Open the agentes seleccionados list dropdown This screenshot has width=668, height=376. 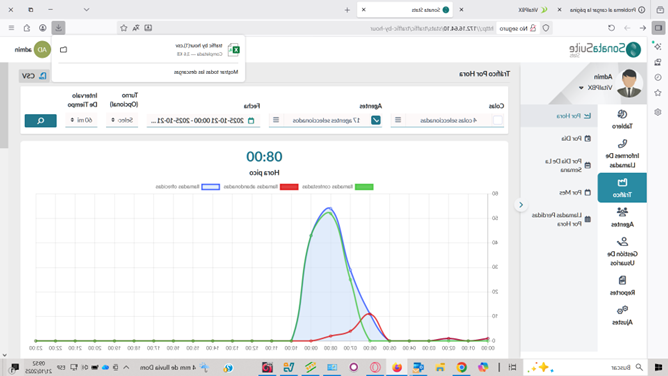pyautogui.click(x=326, y=121)
